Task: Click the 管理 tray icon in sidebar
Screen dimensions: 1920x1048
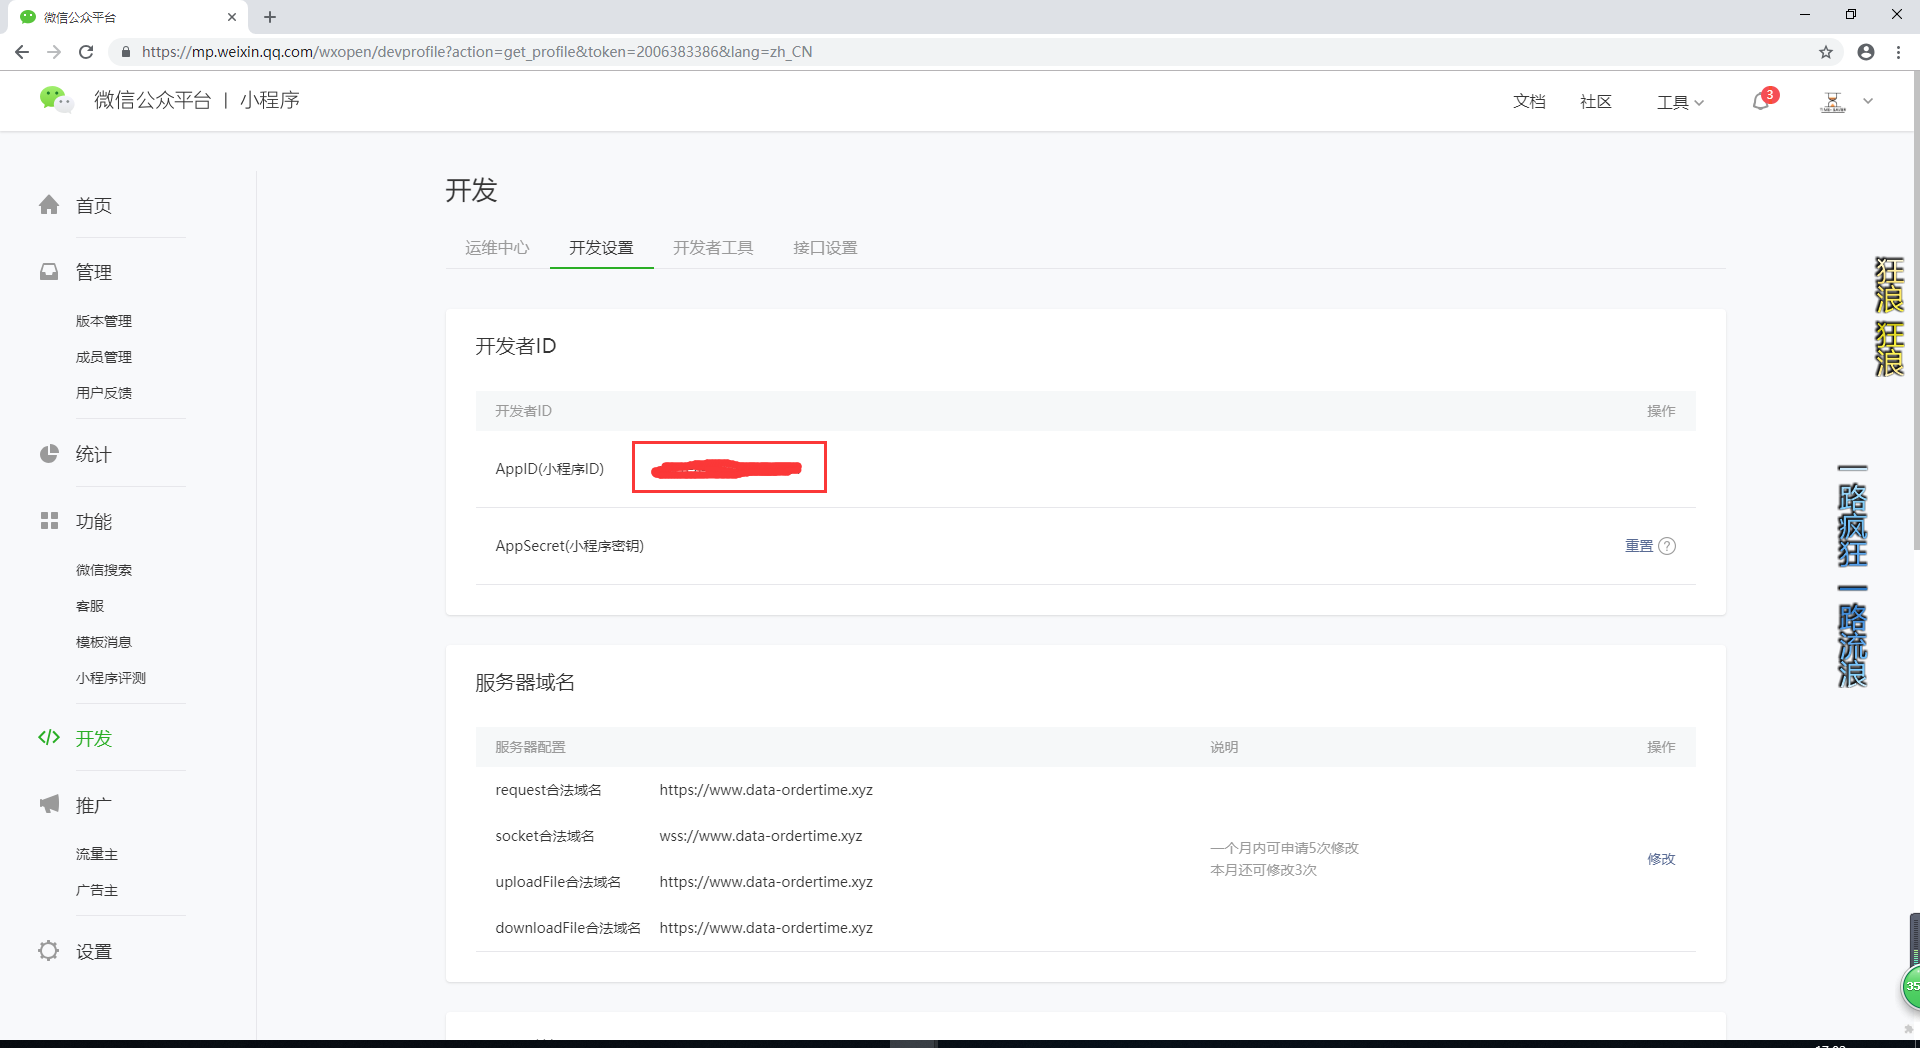Action: (x=49, y=271)
